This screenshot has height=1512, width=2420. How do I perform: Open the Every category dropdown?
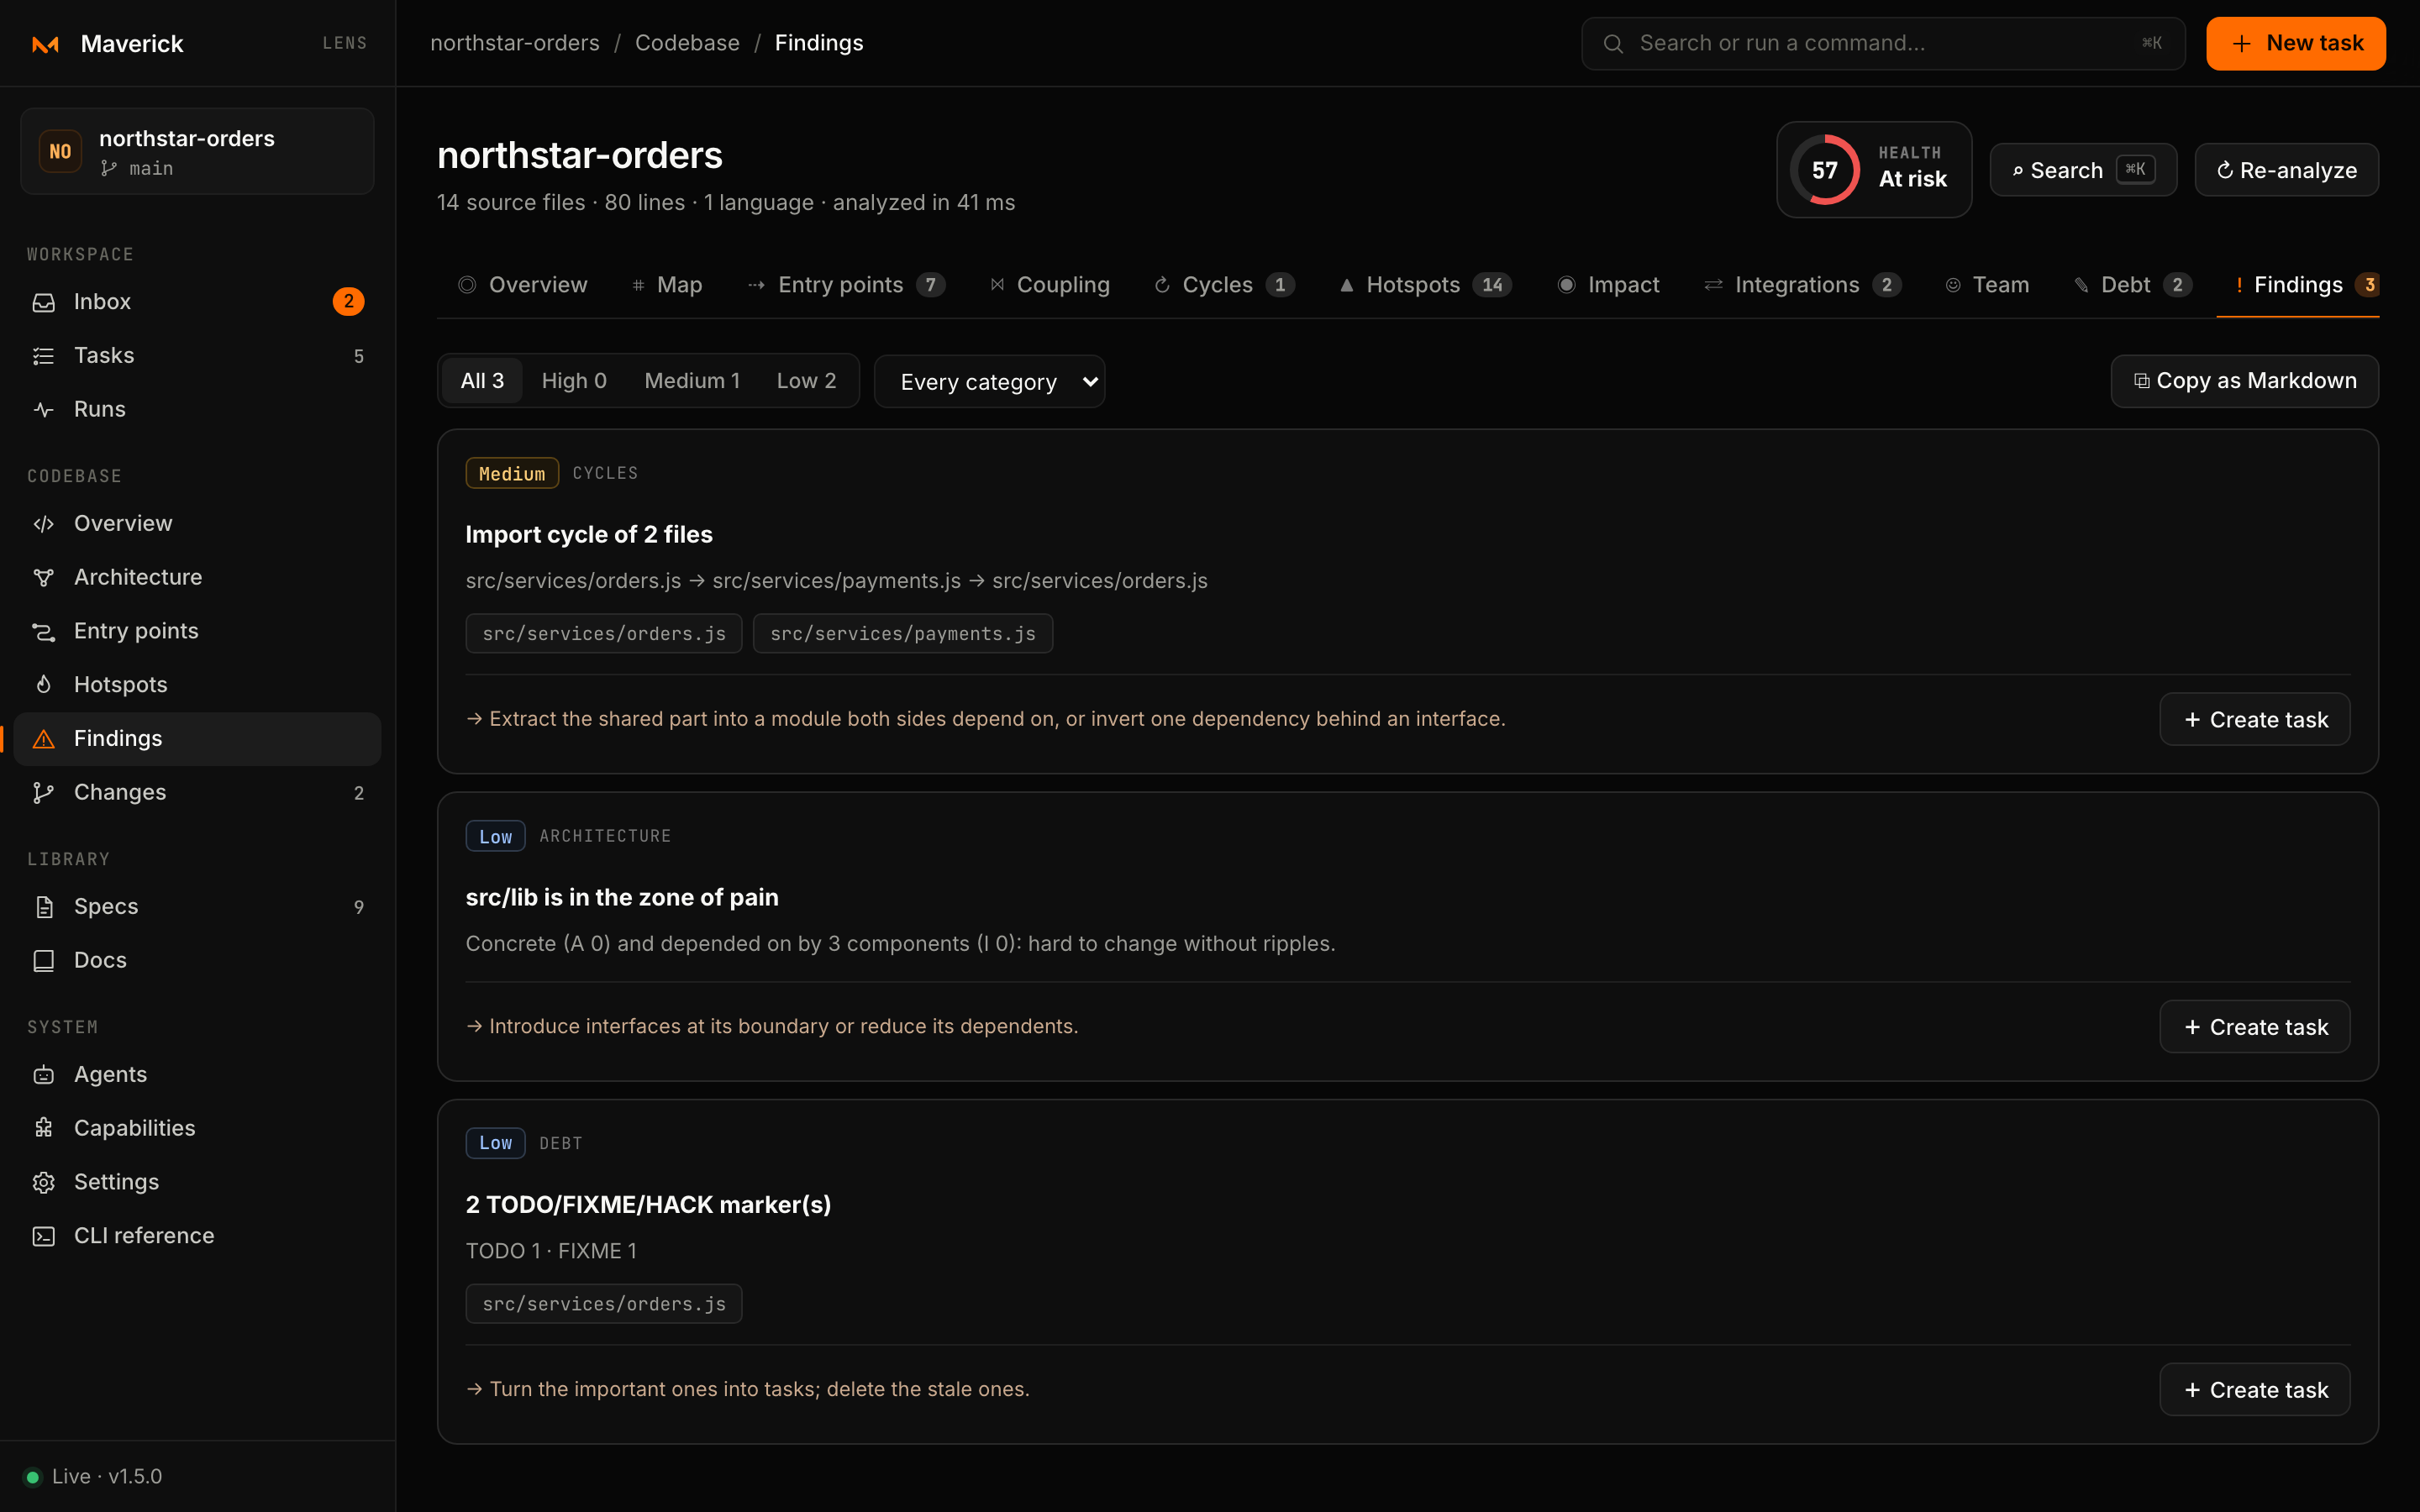click(989, 381)
